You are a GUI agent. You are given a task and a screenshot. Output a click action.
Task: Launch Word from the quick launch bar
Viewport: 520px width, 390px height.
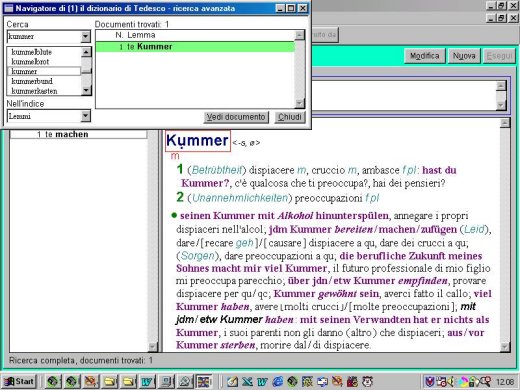(262, 381)
